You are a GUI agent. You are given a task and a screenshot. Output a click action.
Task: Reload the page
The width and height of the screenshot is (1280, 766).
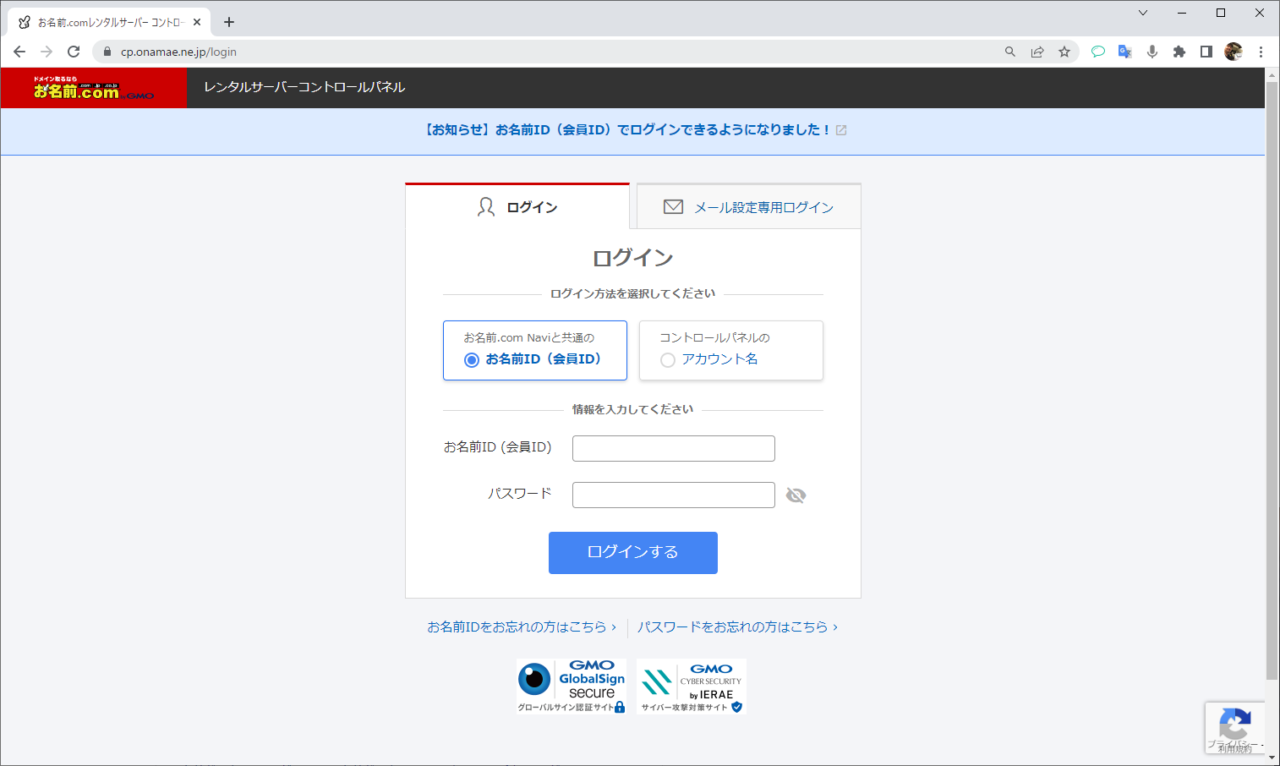(73, 52)
